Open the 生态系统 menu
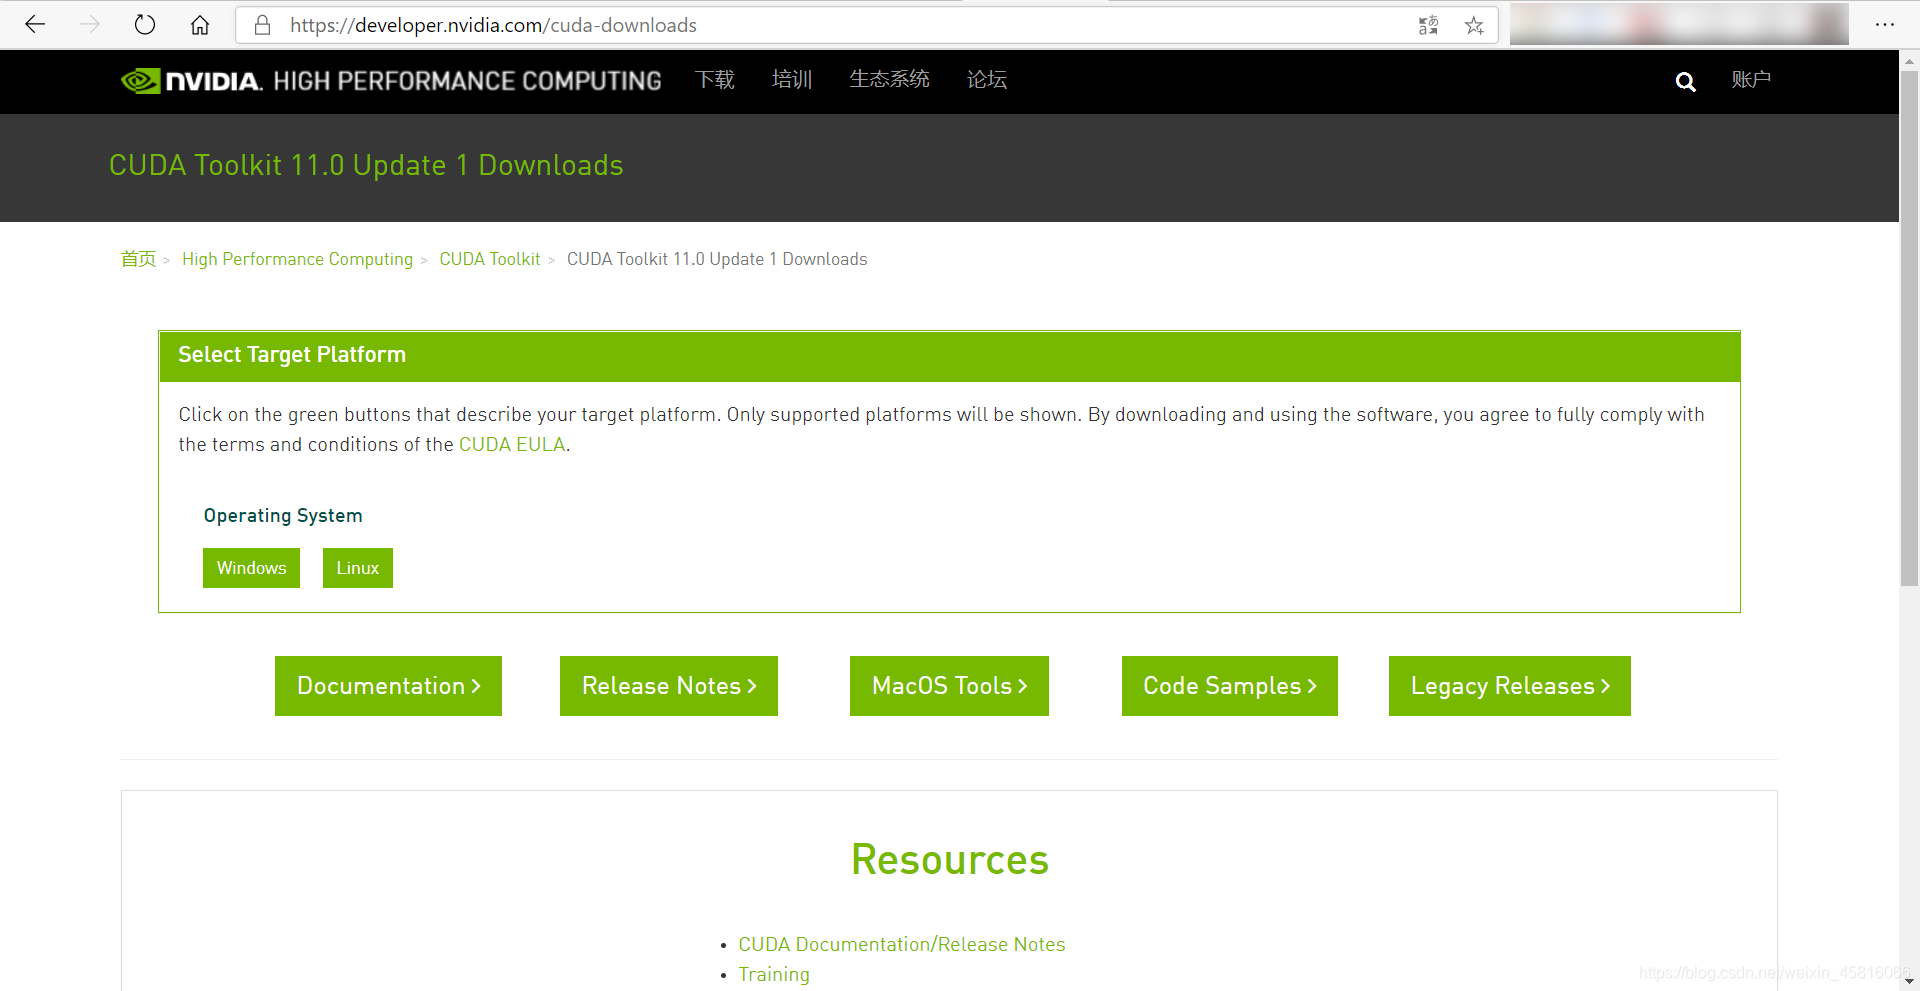 coord(889,80)
